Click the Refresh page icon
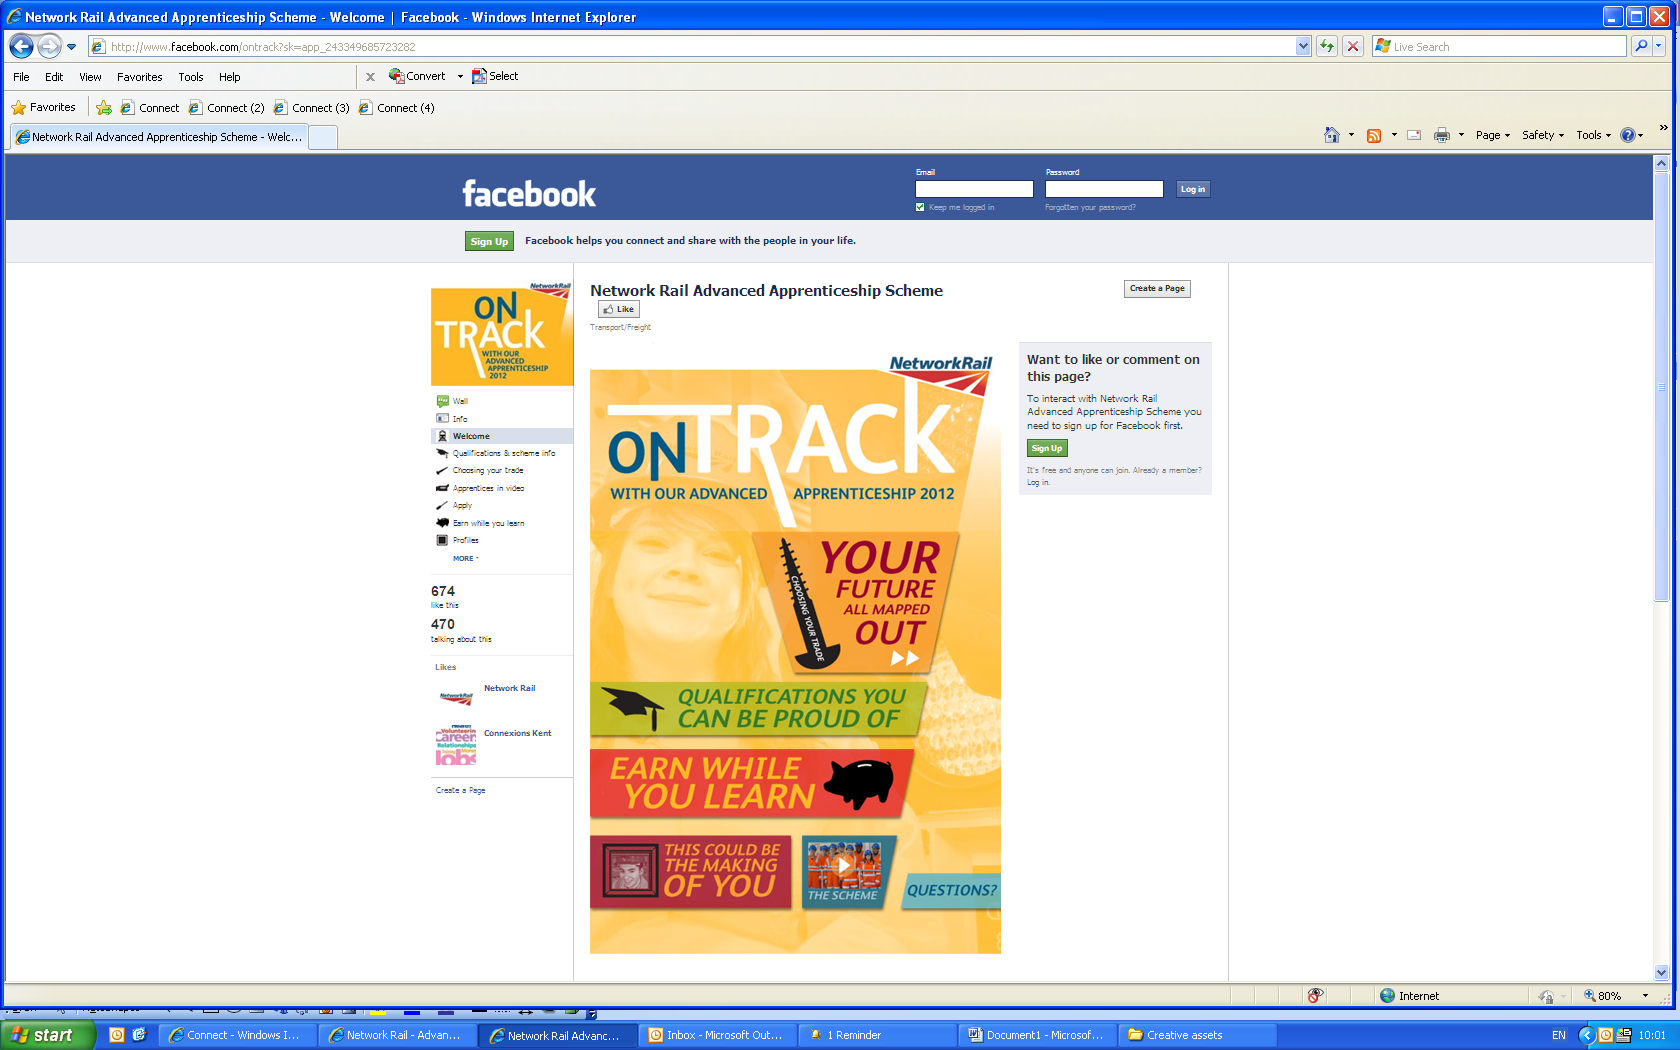This screenshot has height=1050, width=1680. click(x=1327, y=46)
